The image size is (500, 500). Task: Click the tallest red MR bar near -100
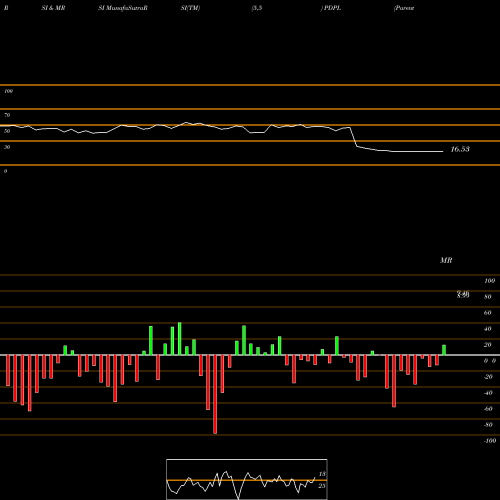215,394
